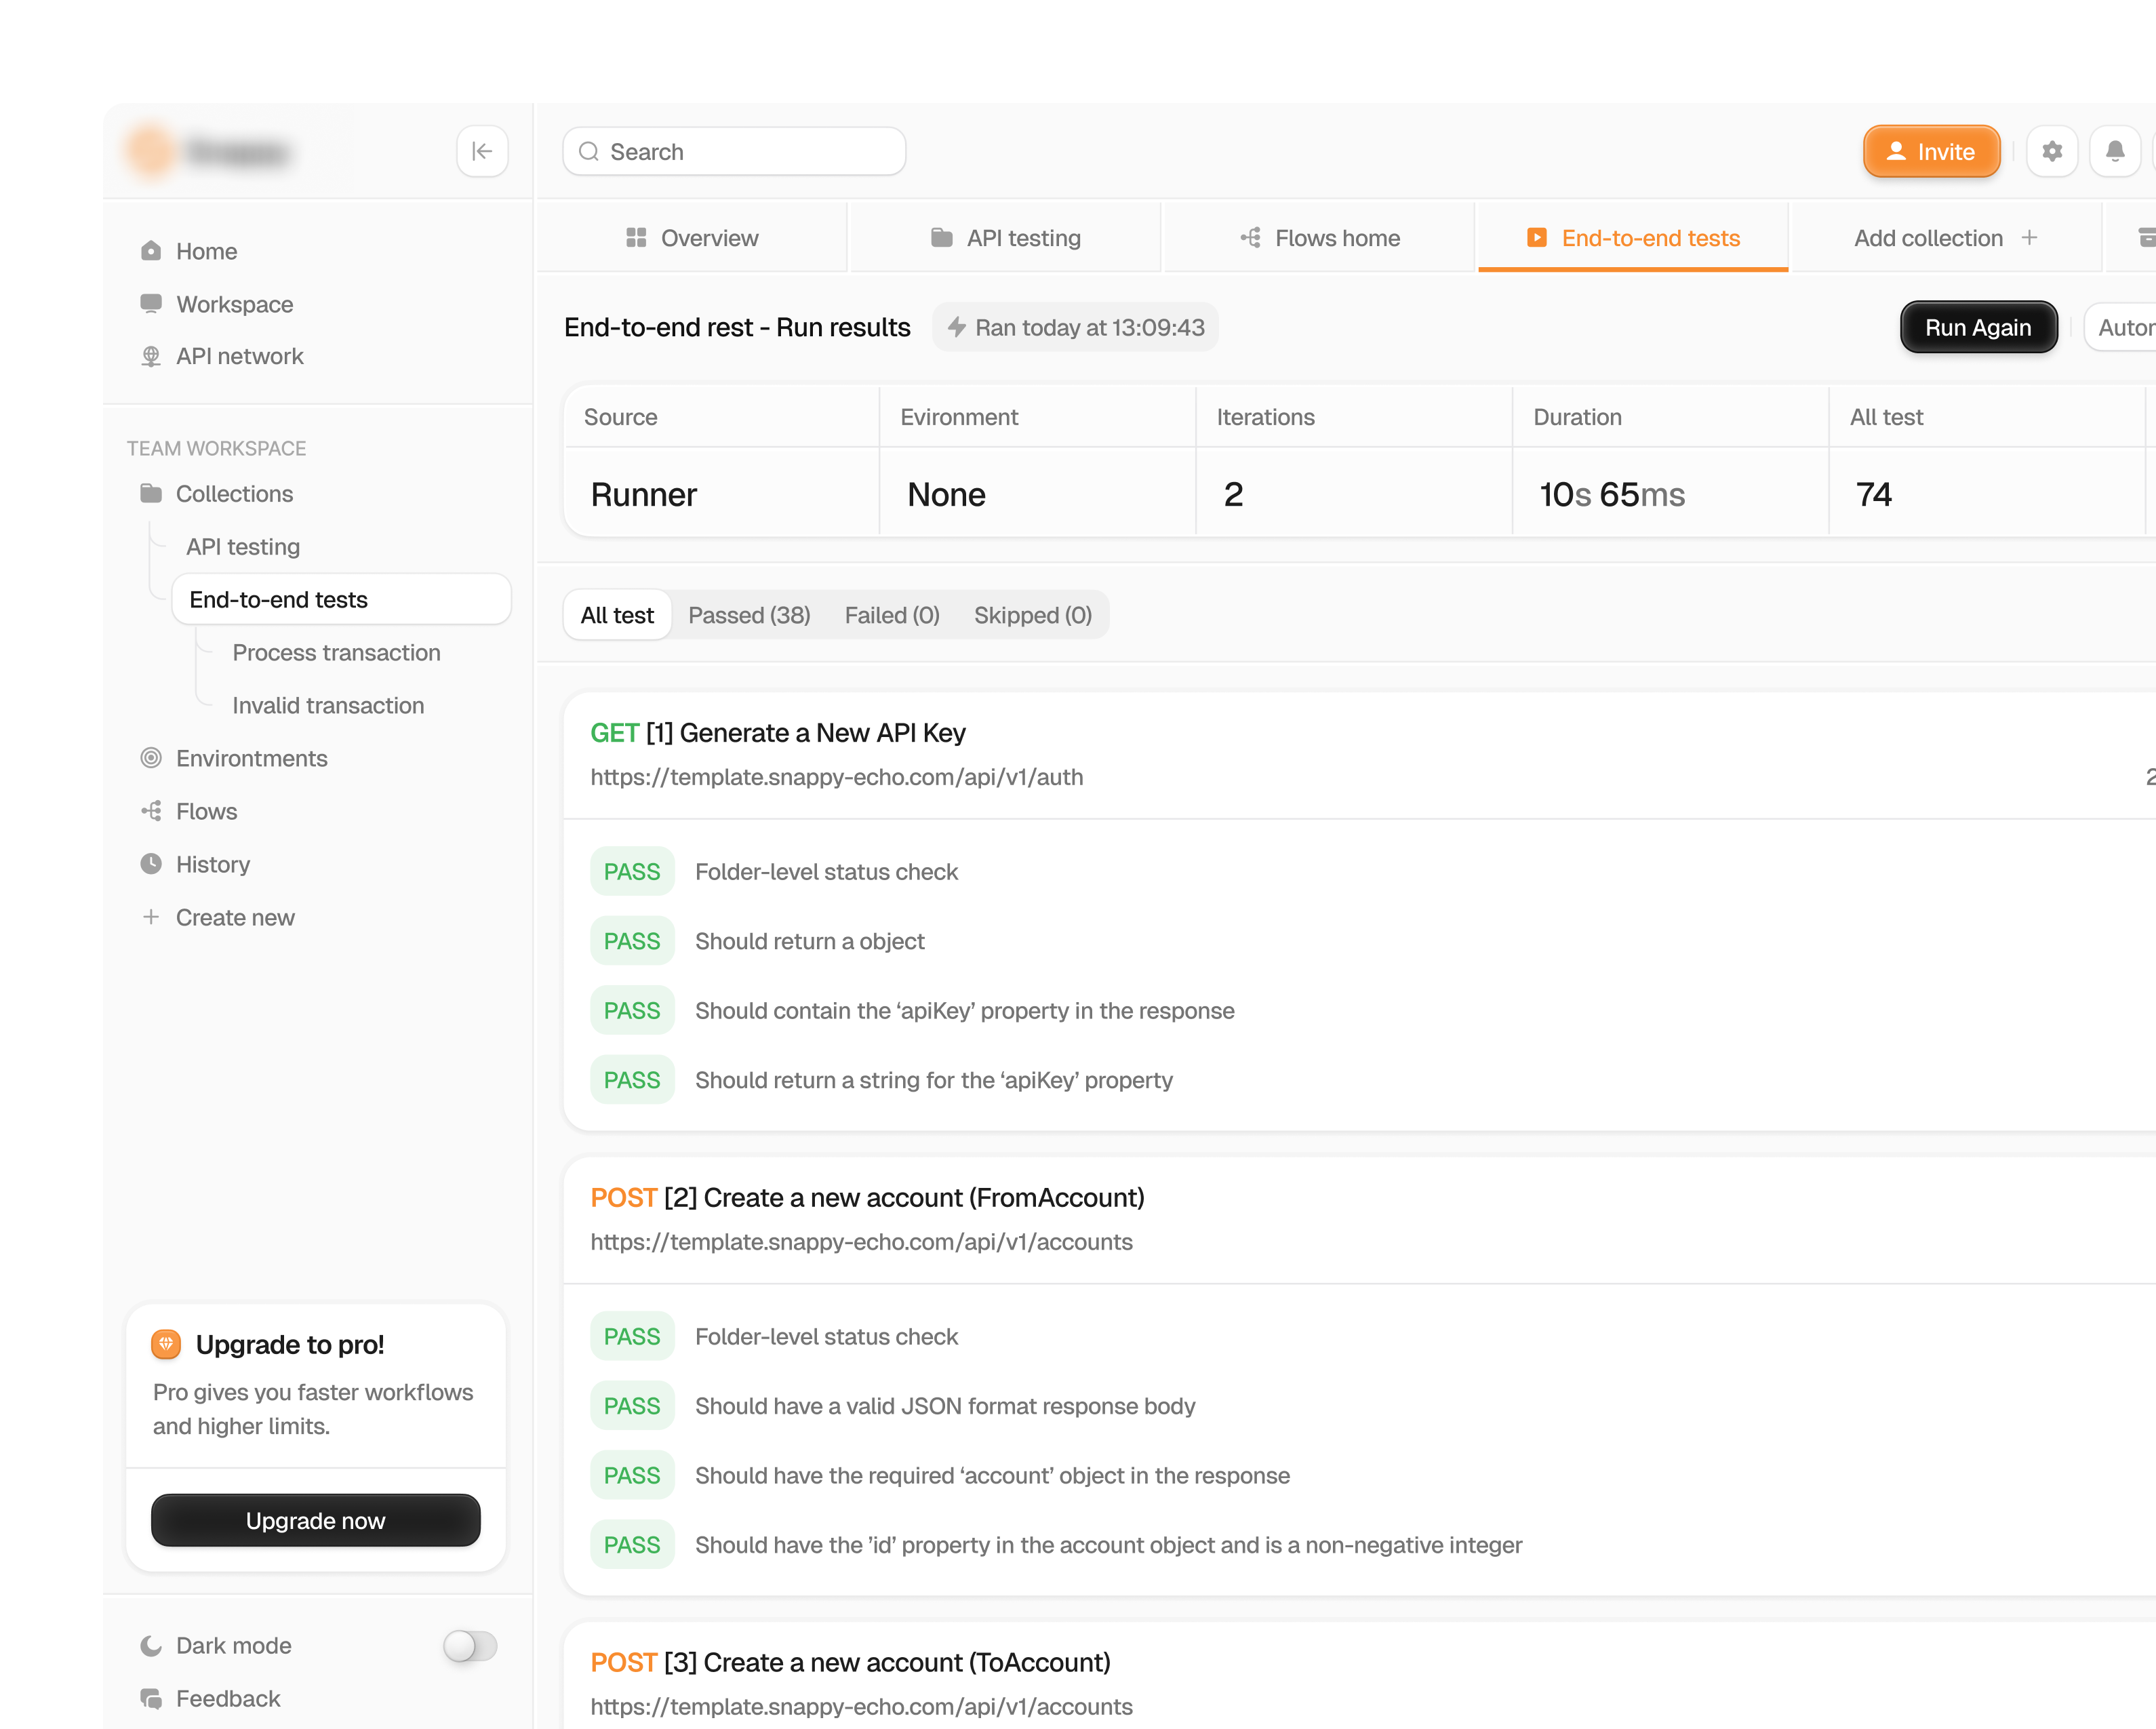Click the Workspace monitor icon
2156x1729 pixels.
point(151,304)
